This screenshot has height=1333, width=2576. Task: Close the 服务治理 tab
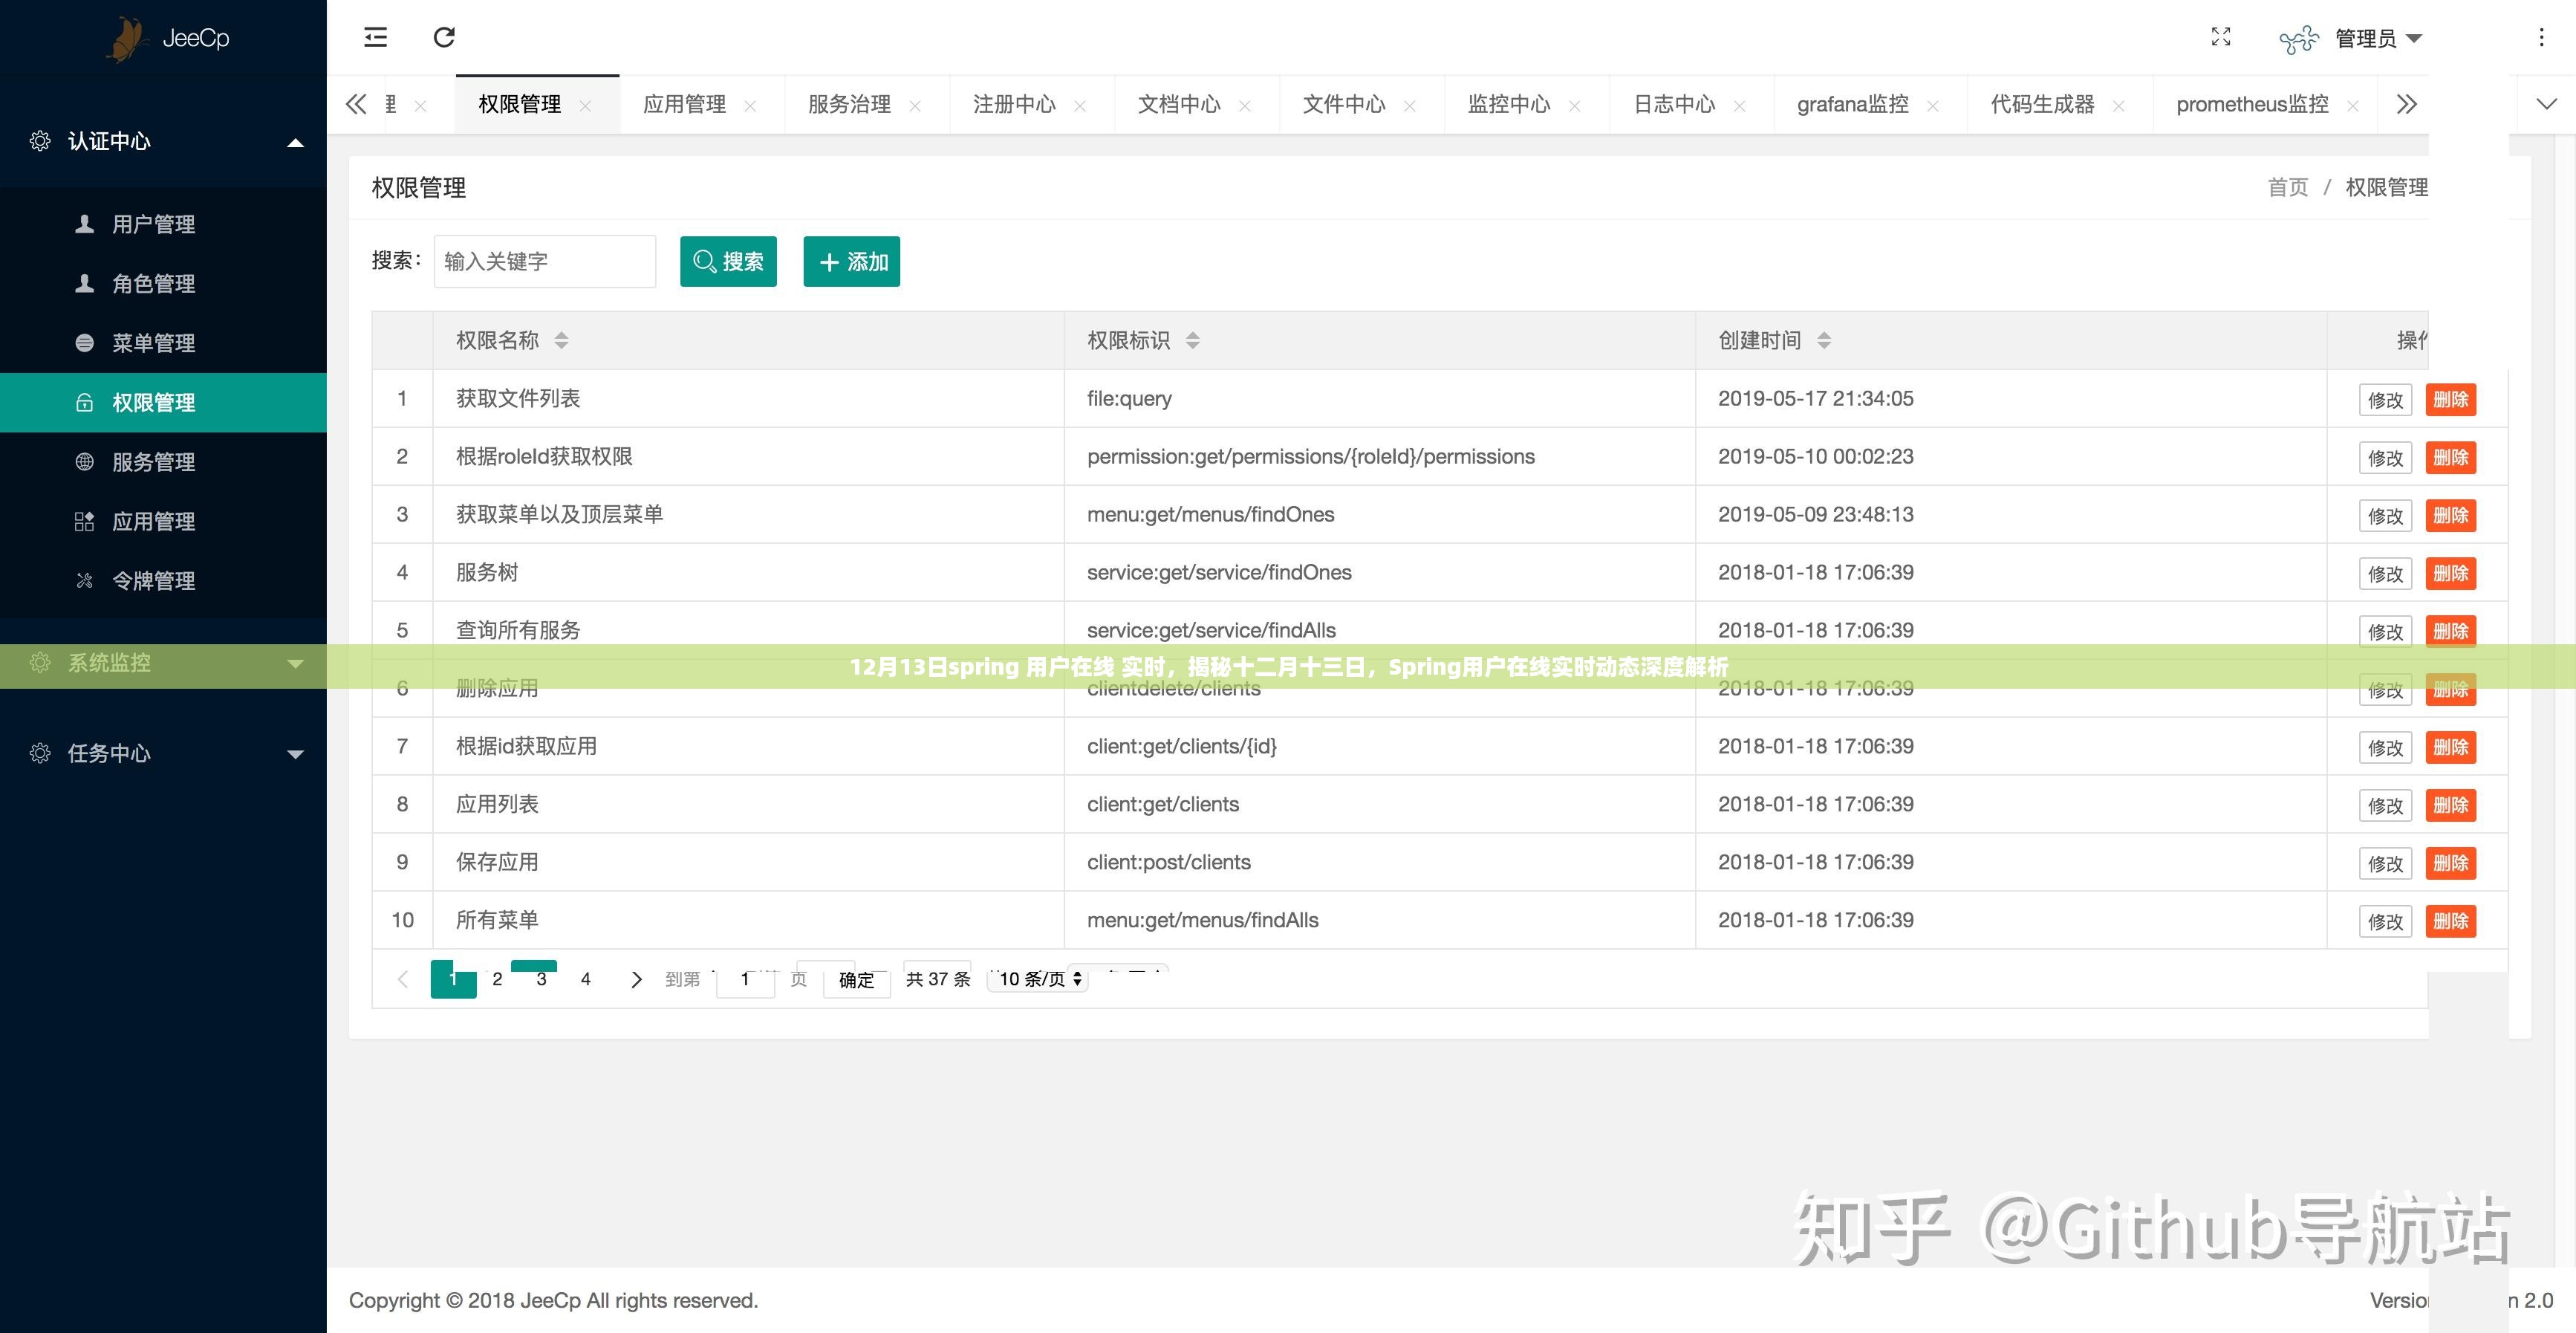(x=915, y=106)
